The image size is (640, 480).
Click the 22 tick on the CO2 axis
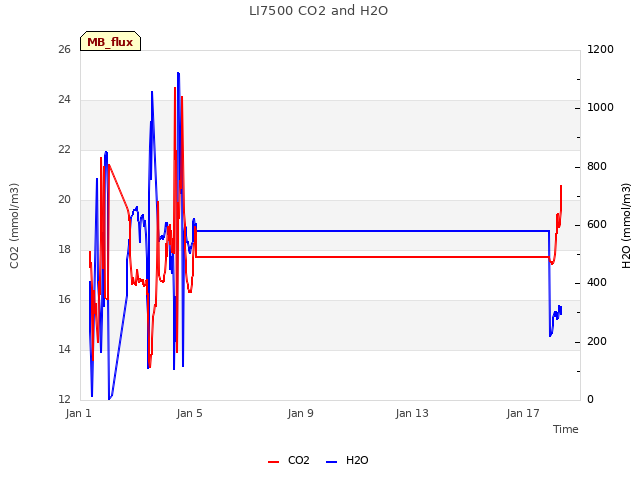pos(64,149)
